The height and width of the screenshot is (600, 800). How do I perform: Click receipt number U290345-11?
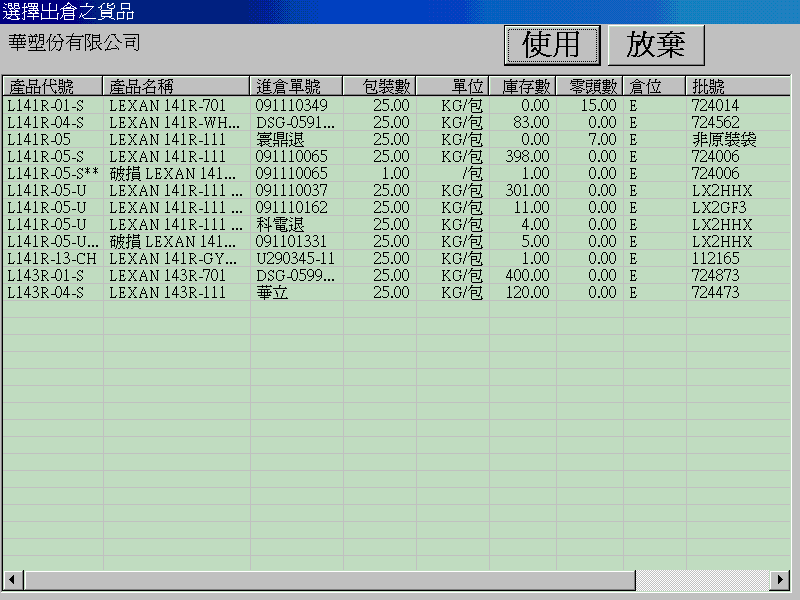click(x=295, y=259)
